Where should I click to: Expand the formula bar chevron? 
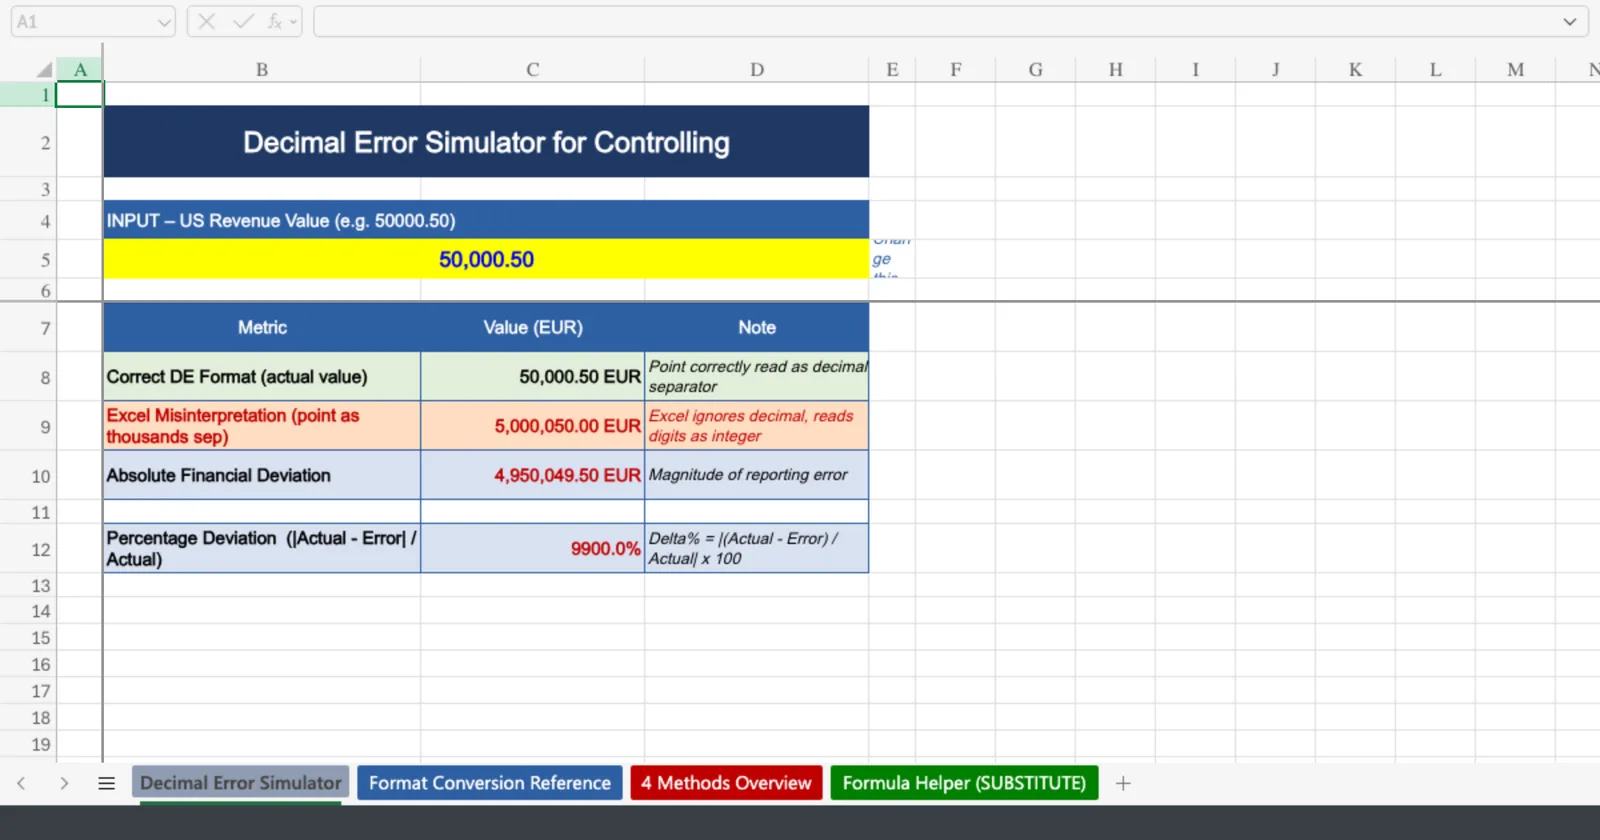tap(1570, 22)
